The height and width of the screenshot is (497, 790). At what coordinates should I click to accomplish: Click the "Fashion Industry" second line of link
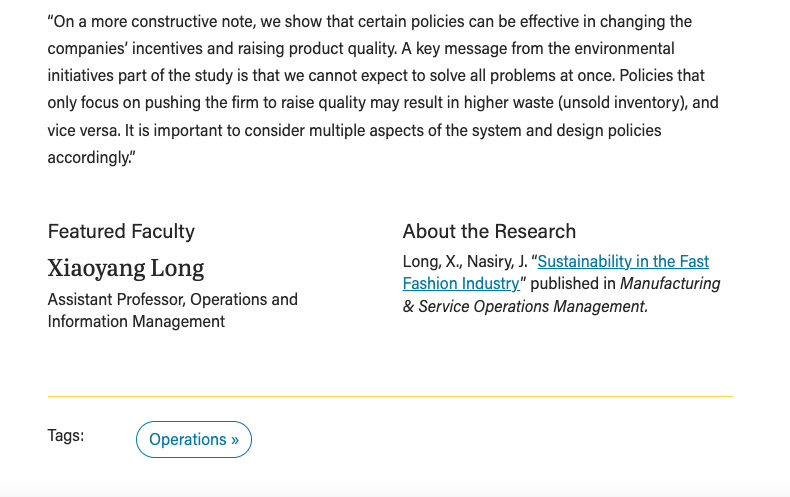click(461, 283)
